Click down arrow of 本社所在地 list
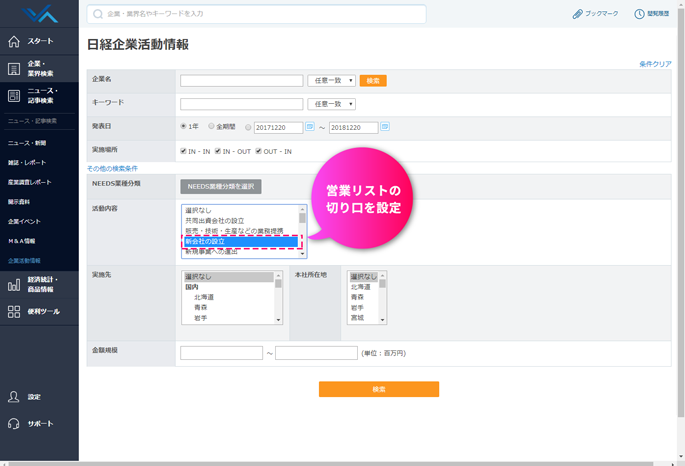This screenshot has height=466, width=685. [383, 320]
